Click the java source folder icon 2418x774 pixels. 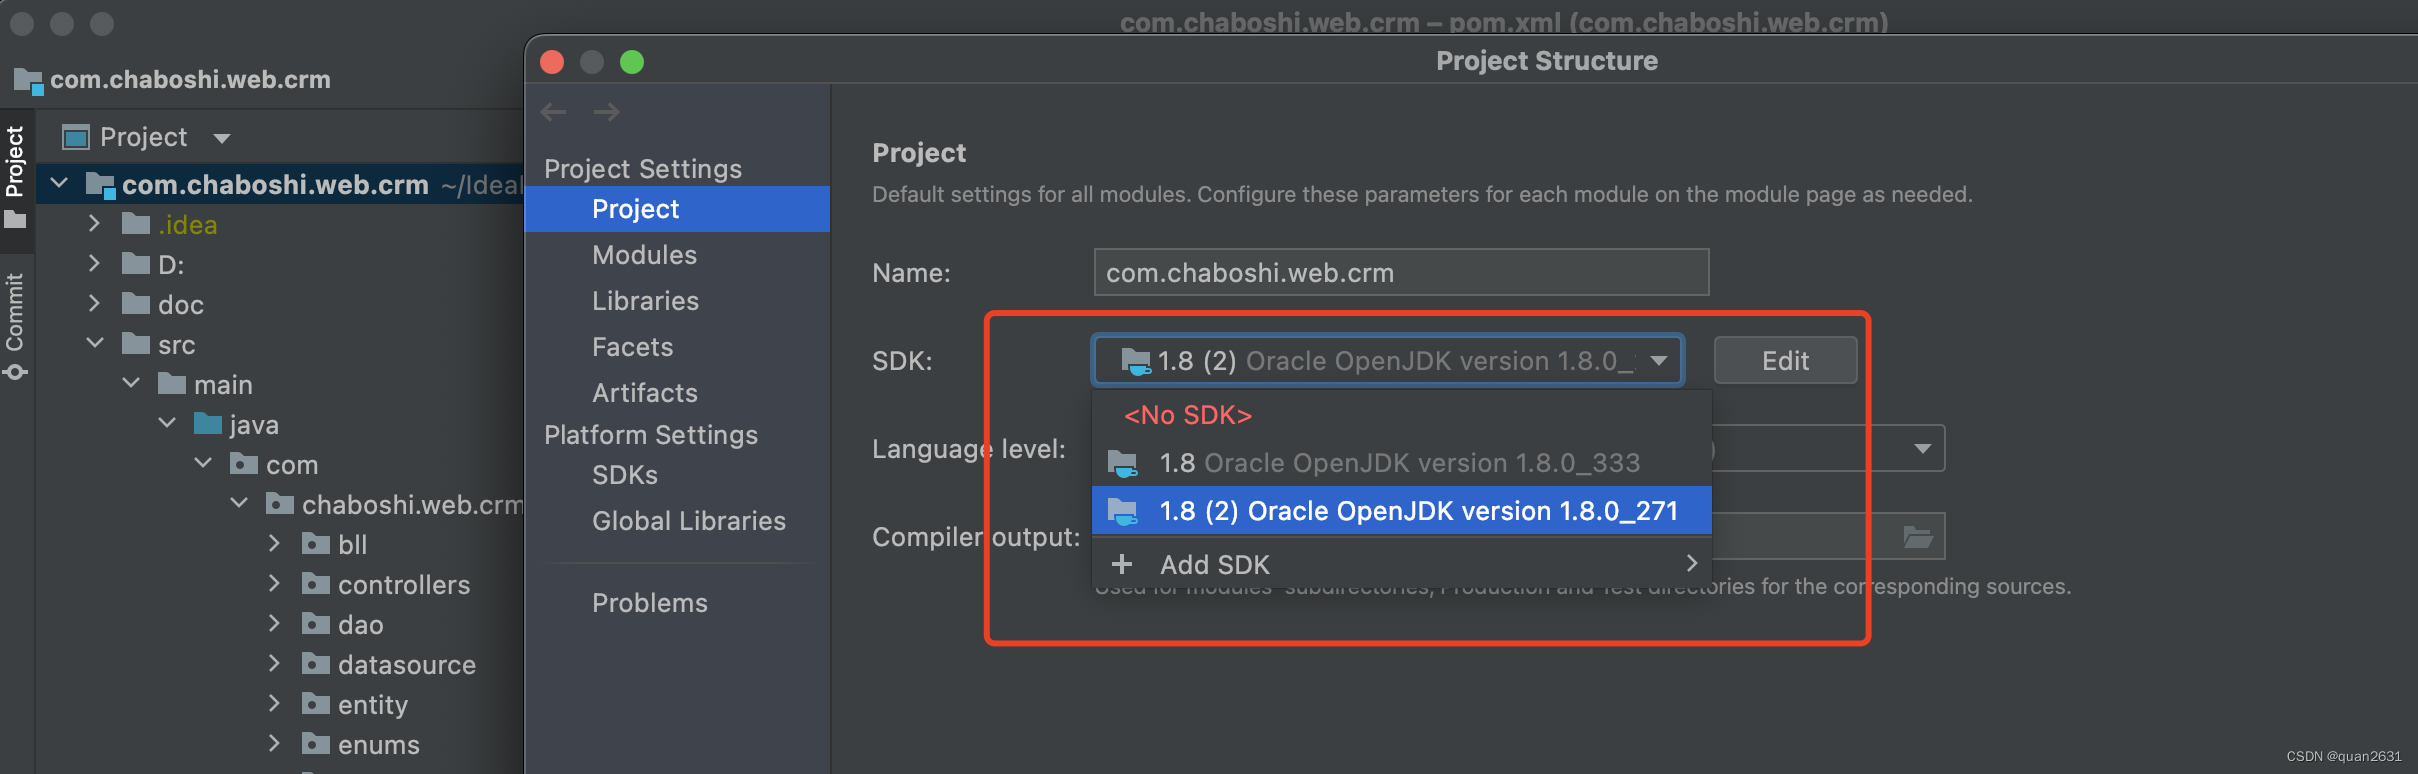(x=207, y=424)
